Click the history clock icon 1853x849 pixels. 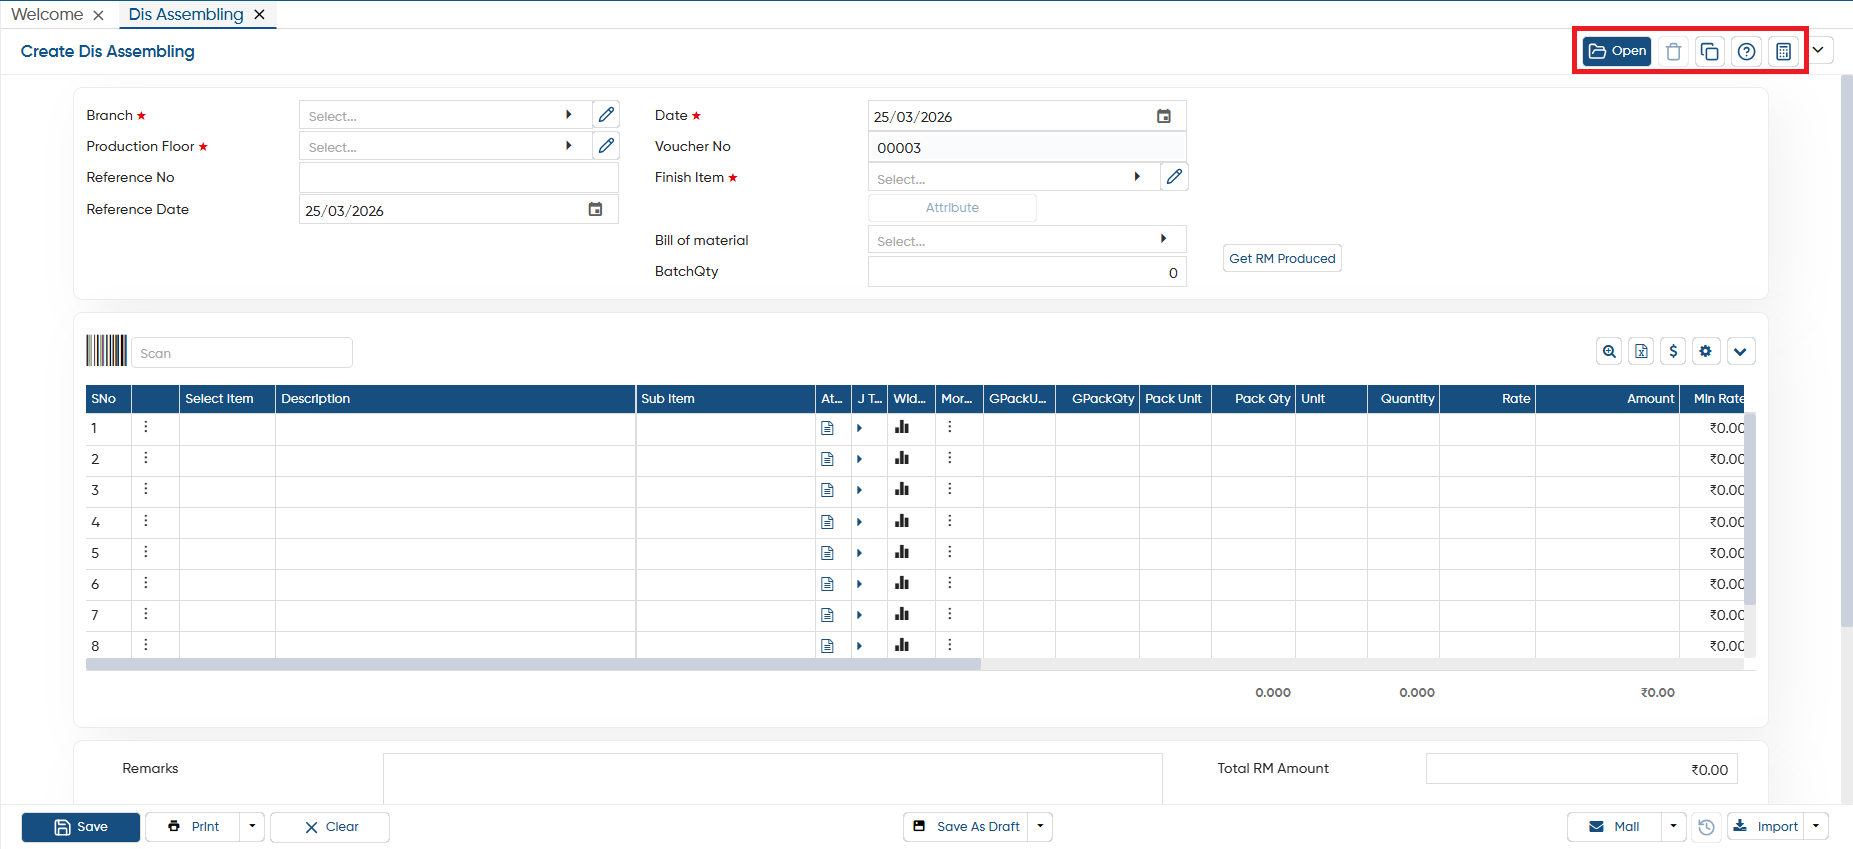click(x=1706, y=827)
